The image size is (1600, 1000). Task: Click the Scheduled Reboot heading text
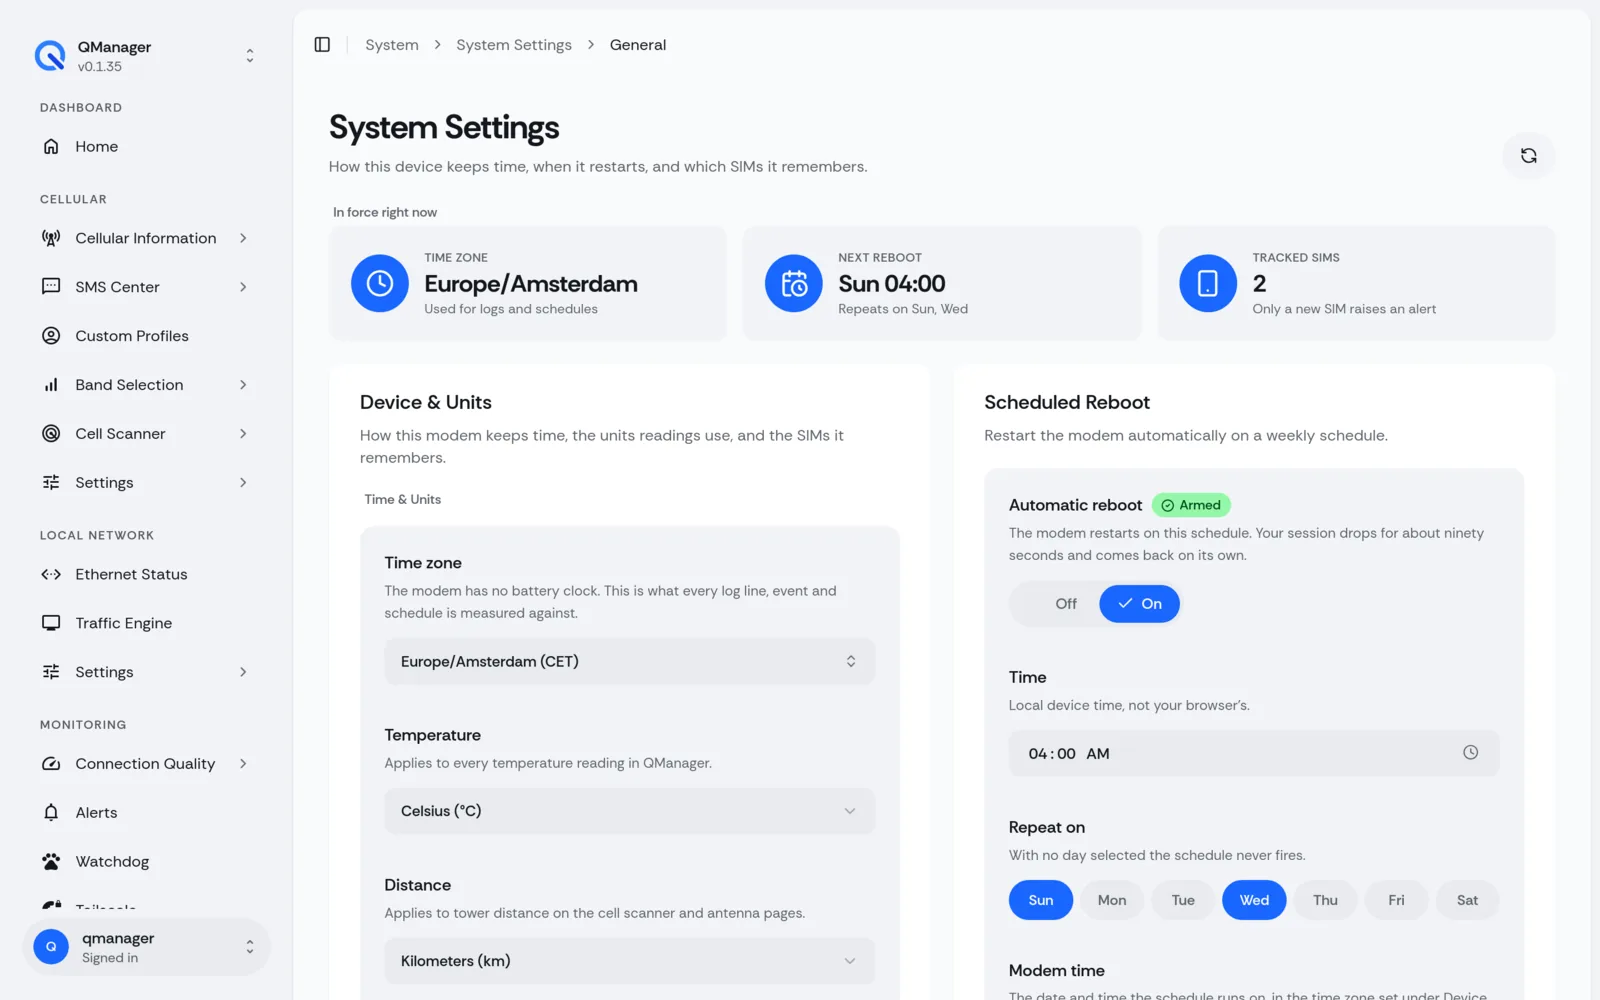point(1067,402)
